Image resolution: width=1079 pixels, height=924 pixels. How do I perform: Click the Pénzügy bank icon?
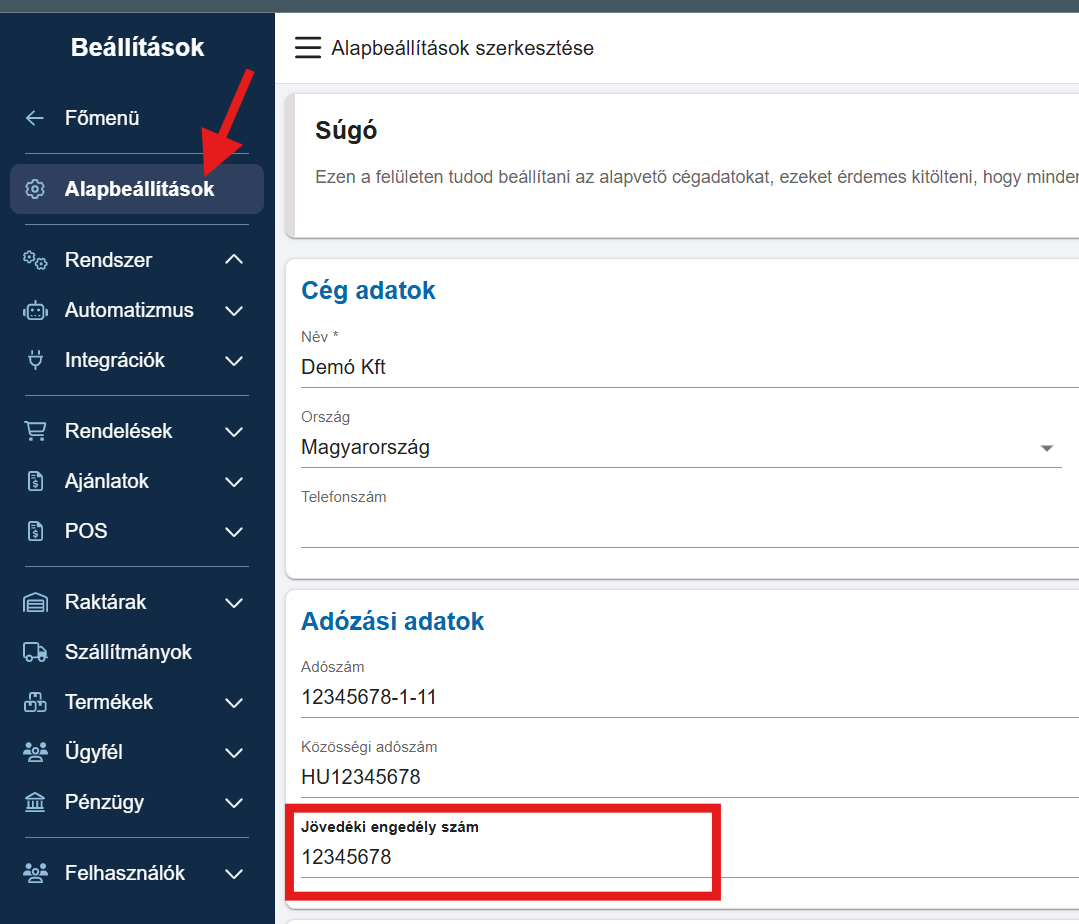click(x=35, y=802)
